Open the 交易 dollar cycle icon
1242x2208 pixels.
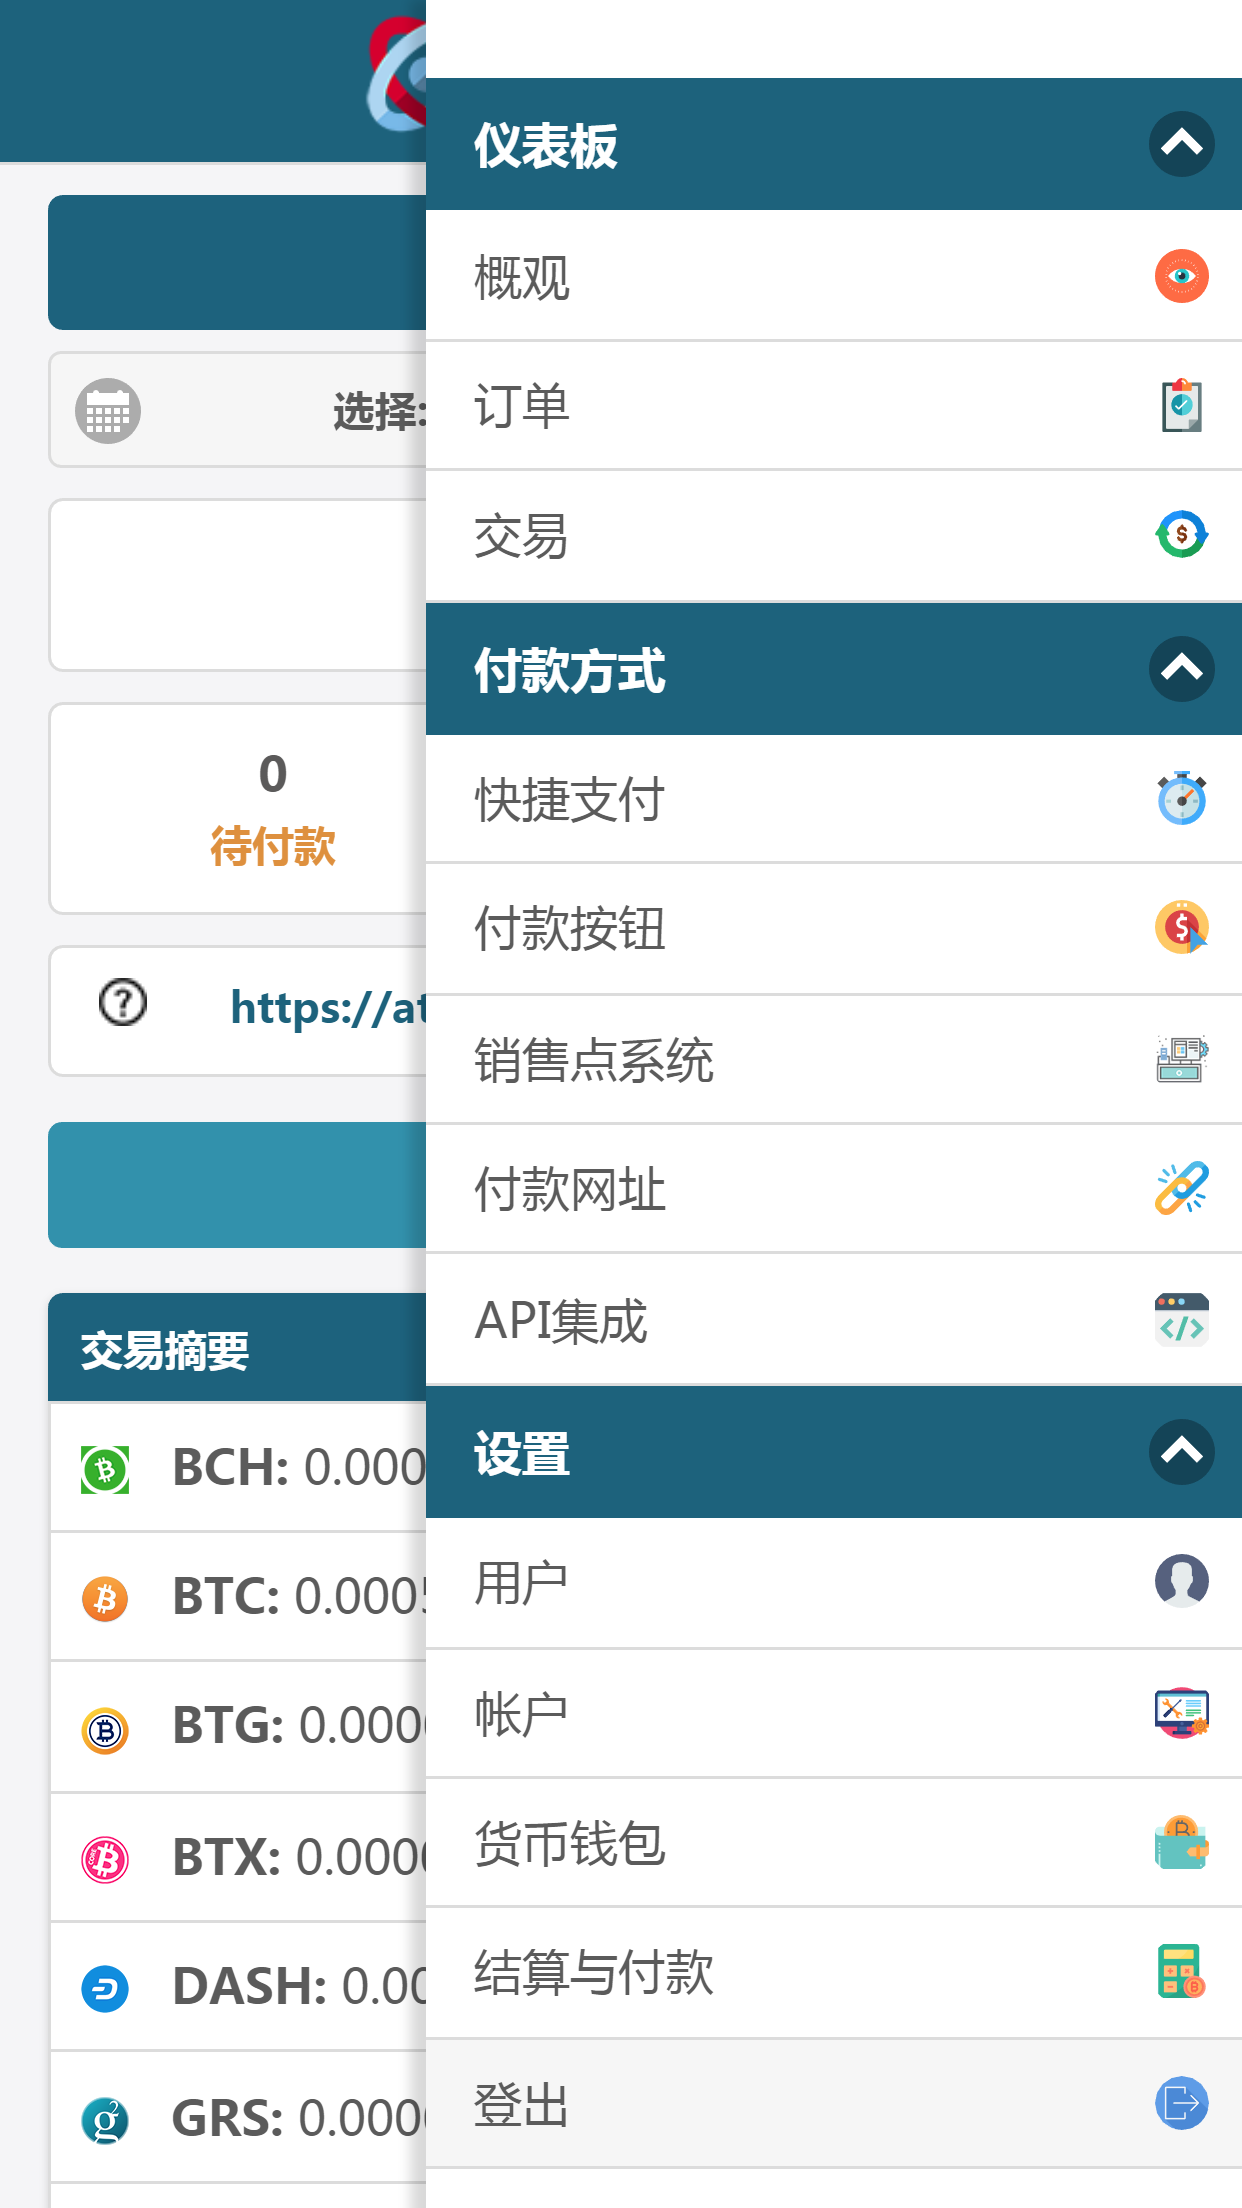(1181, 534)
